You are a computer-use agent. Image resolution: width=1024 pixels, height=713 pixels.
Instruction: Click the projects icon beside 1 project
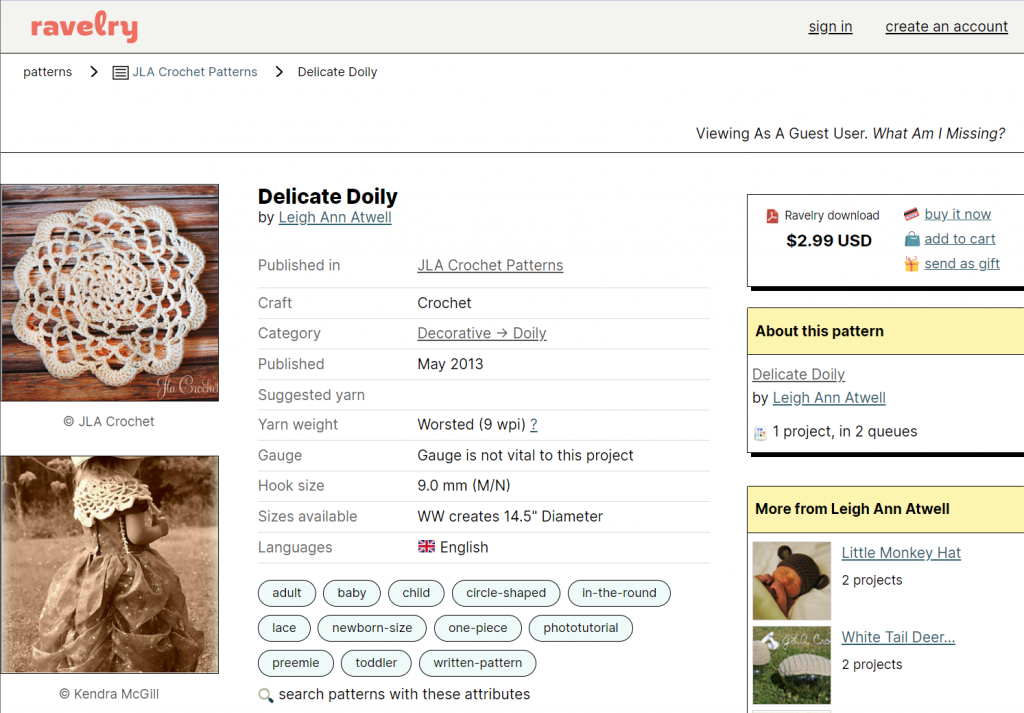[761, 432]
